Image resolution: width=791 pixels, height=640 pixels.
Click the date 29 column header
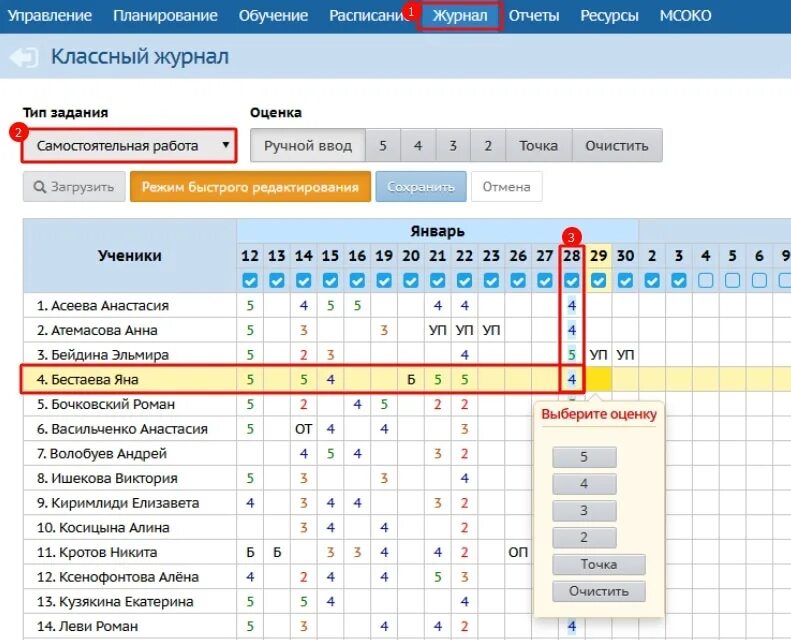pyautogui.click(x=599, y=256)
